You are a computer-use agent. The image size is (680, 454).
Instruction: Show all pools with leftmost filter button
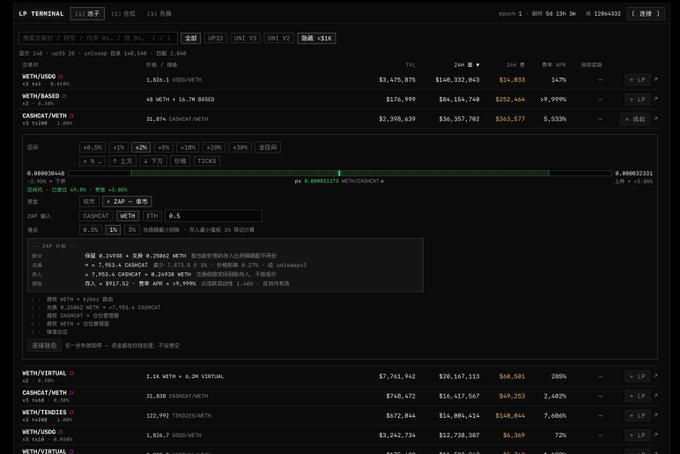click(x=191, y=38)
